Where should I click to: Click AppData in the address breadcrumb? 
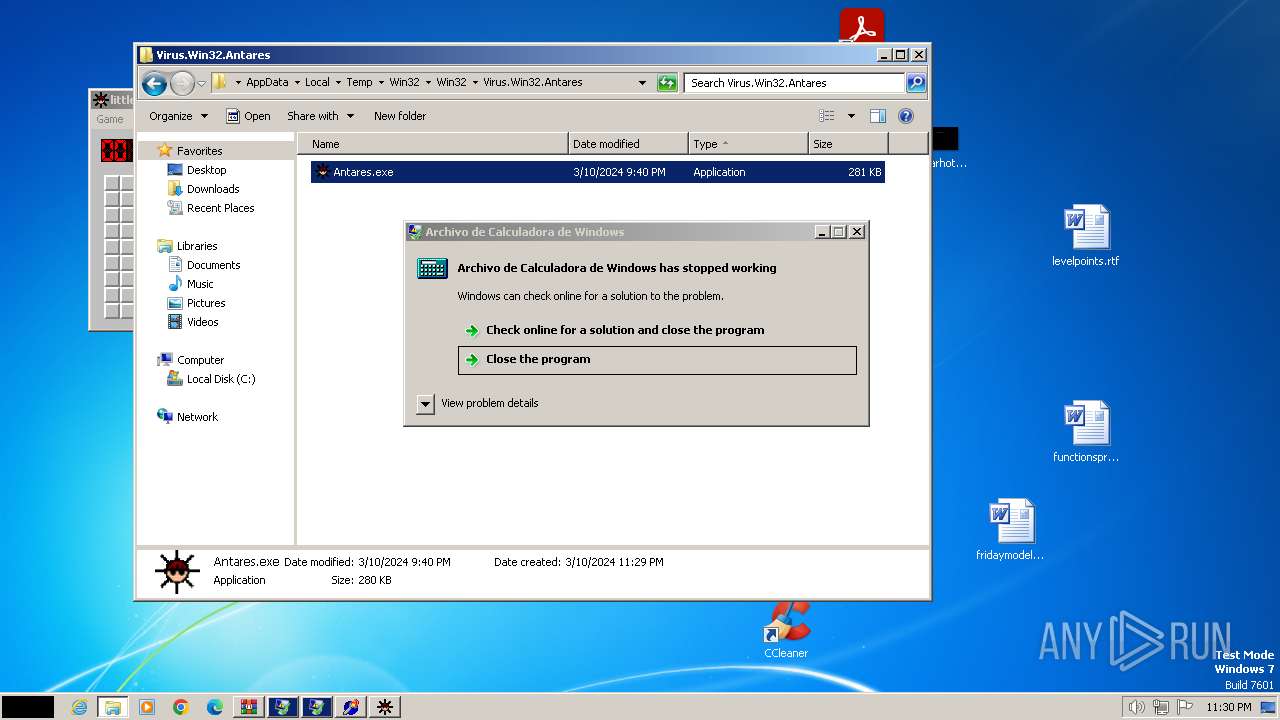pos(267,83)
